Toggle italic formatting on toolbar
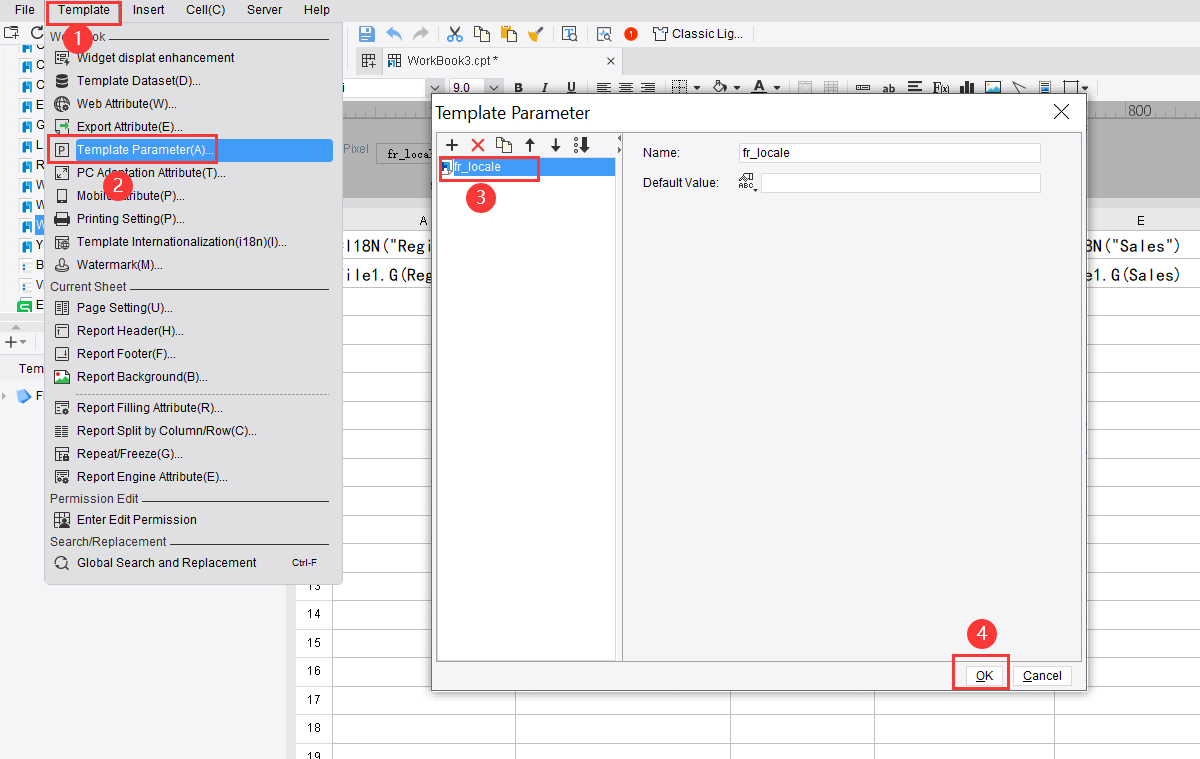 (545, 87)
